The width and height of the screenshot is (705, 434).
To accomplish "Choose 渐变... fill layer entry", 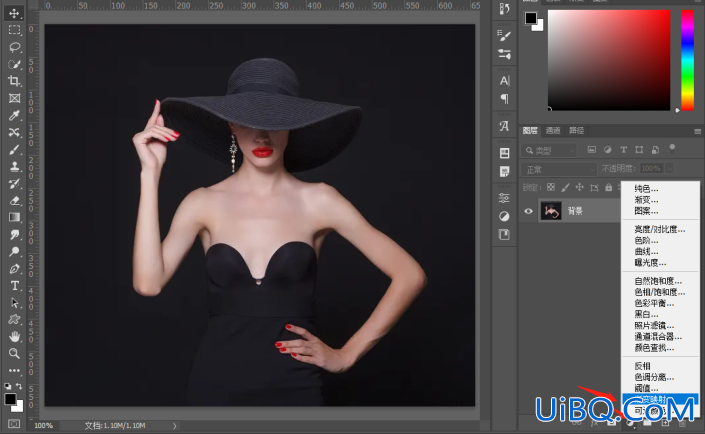I will point(646,200).
